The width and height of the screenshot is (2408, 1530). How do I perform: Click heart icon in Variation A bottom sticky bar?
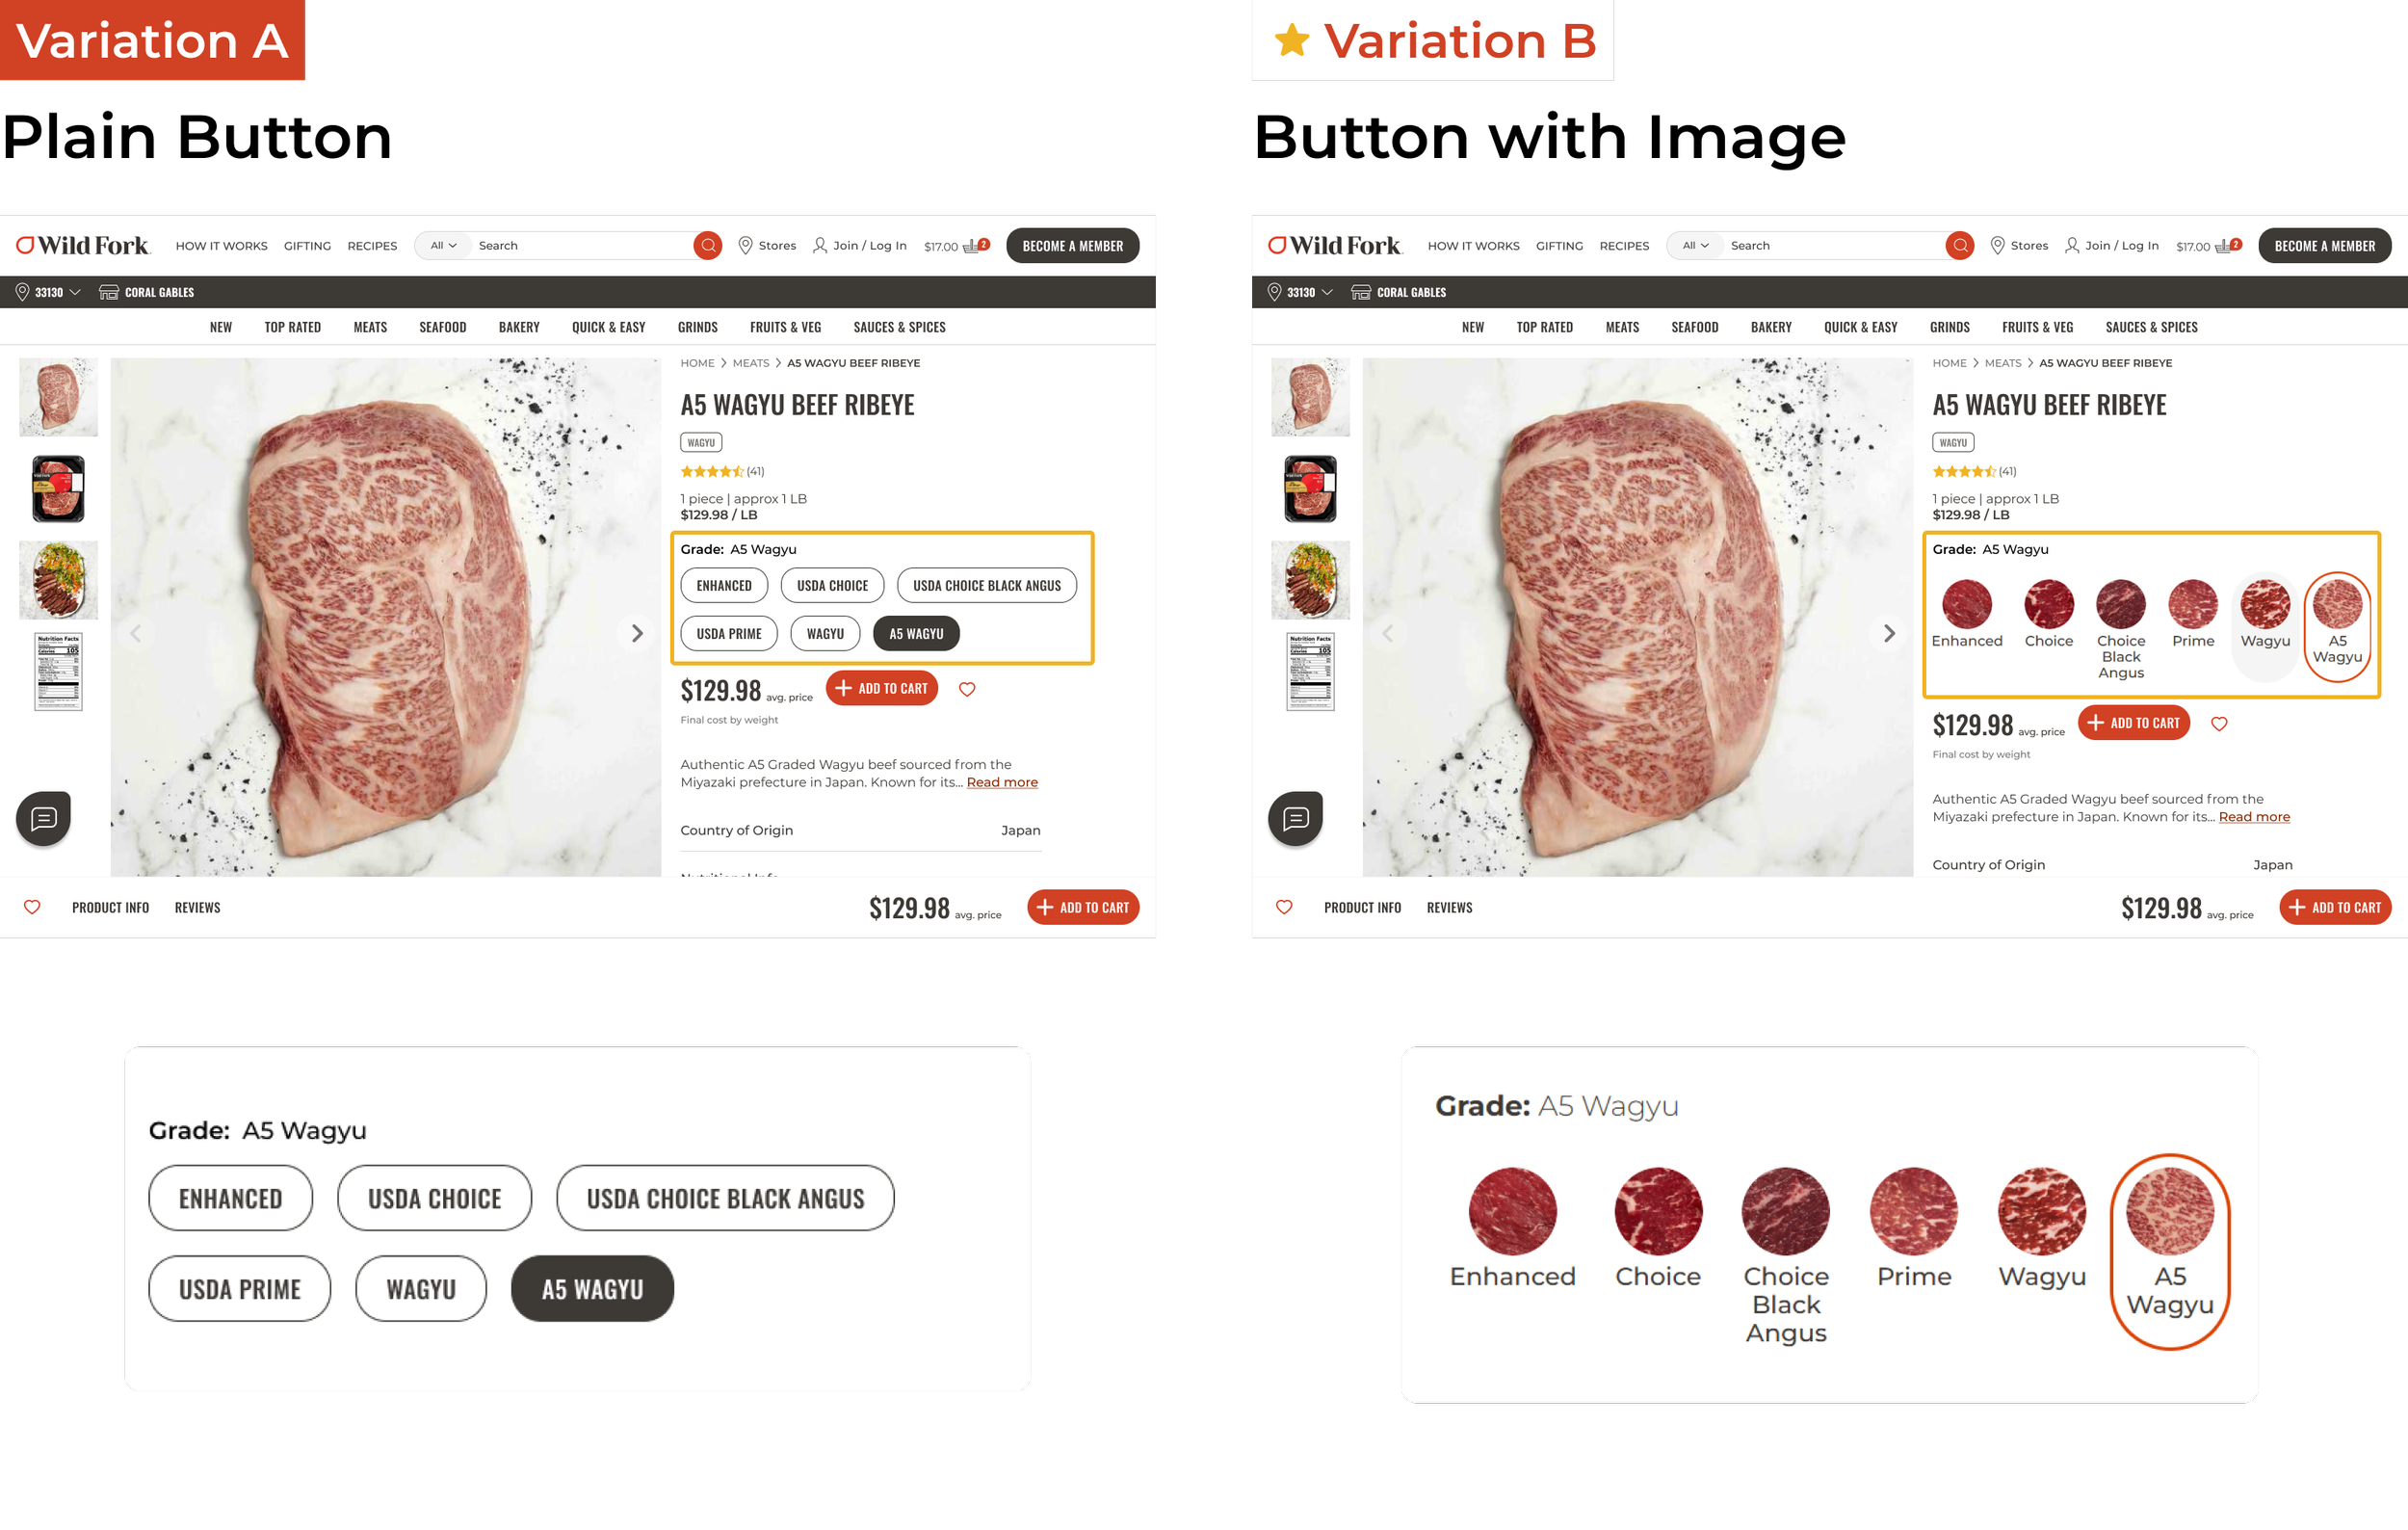[x=32, y=907]
